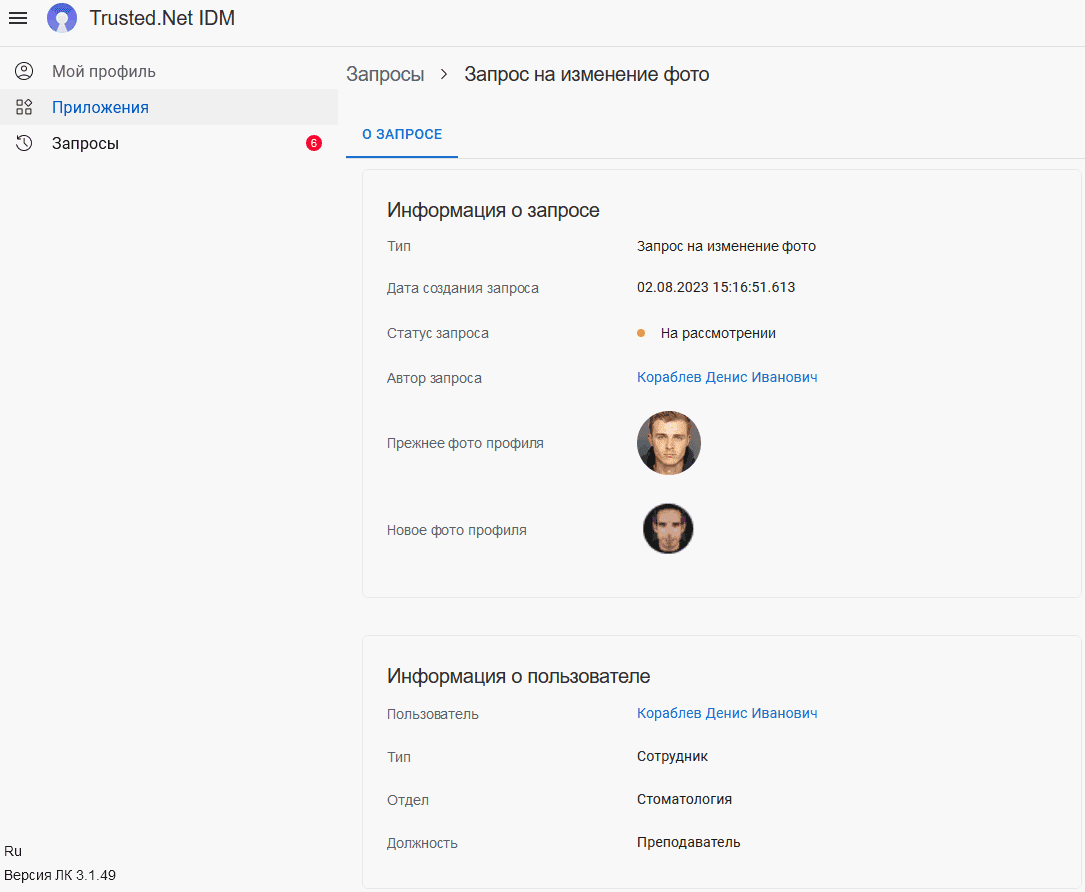Click the label Новое фото профиля

point(456,531)
